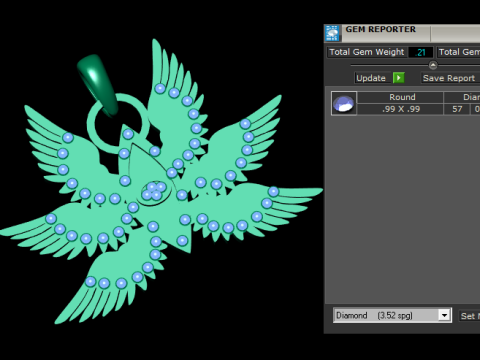Image resolution: width=480 pixels, height=360 pixels.
Task: Select the cluster of gems at center
Action: 154,191
